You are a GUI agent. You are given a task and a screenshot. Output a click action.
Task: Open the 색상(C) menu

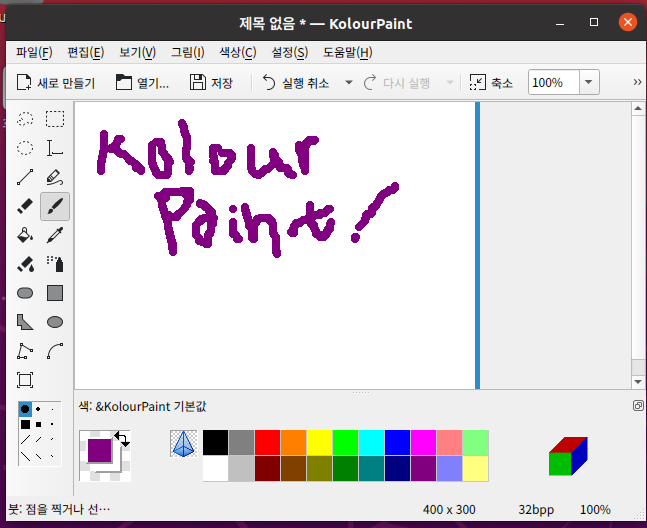238,52
